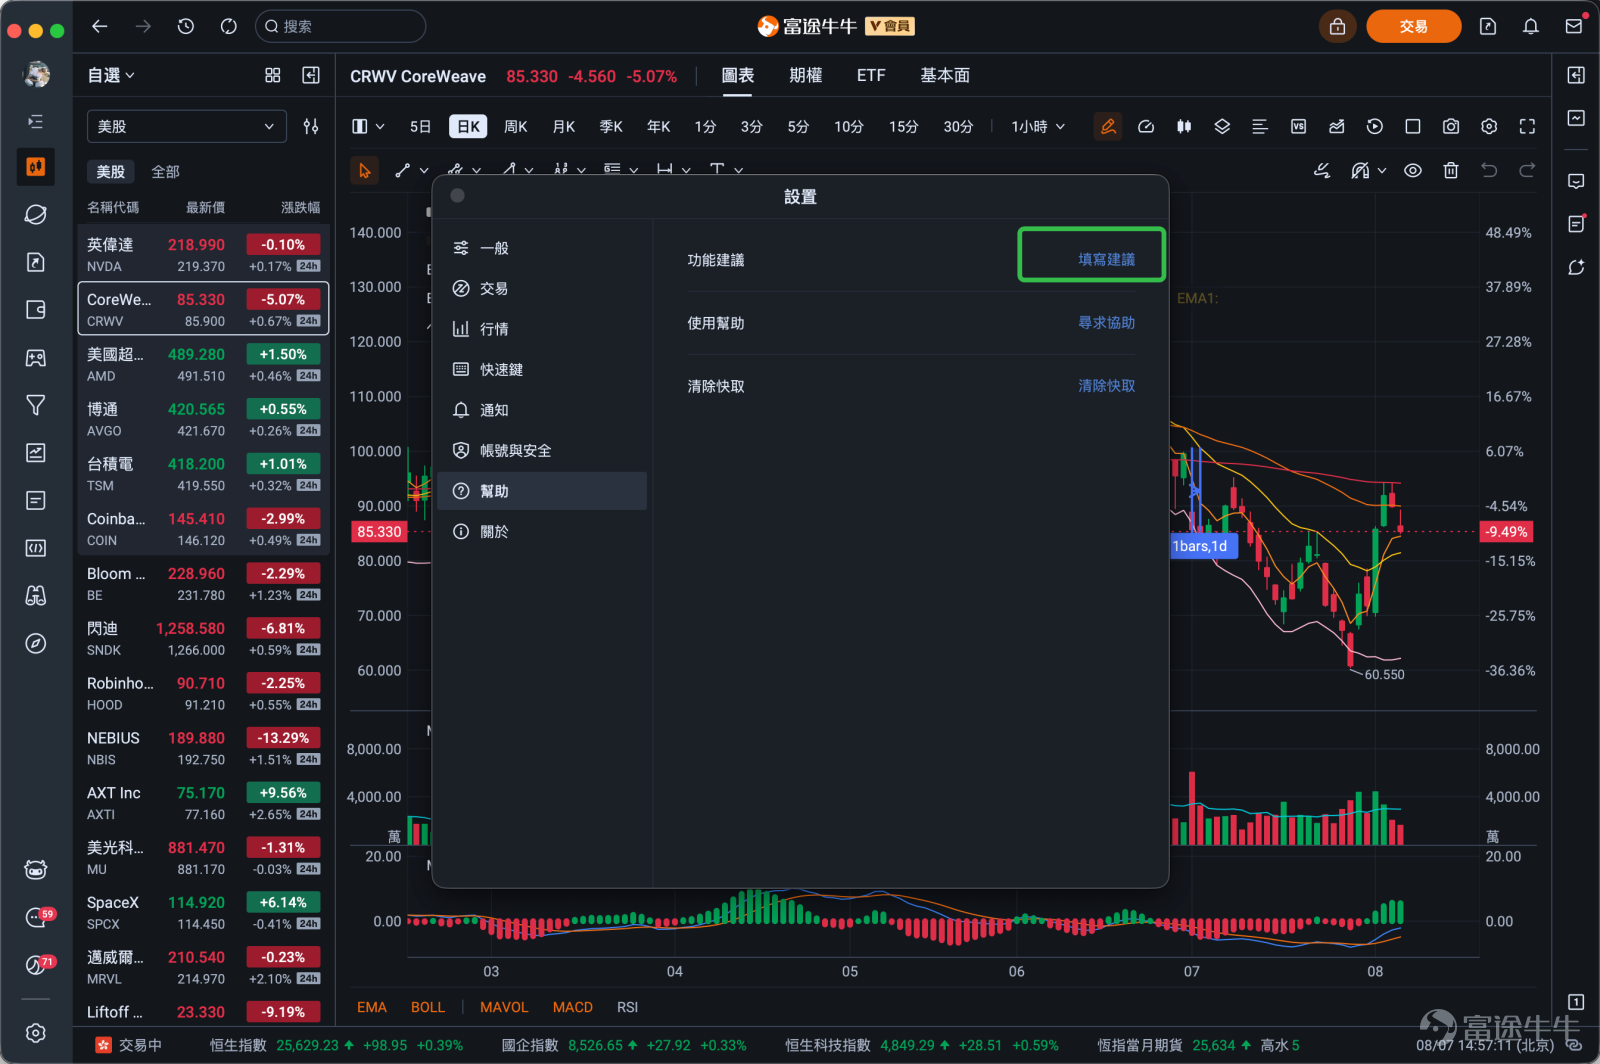Open 快速鍵 settings category

(542, 369)
